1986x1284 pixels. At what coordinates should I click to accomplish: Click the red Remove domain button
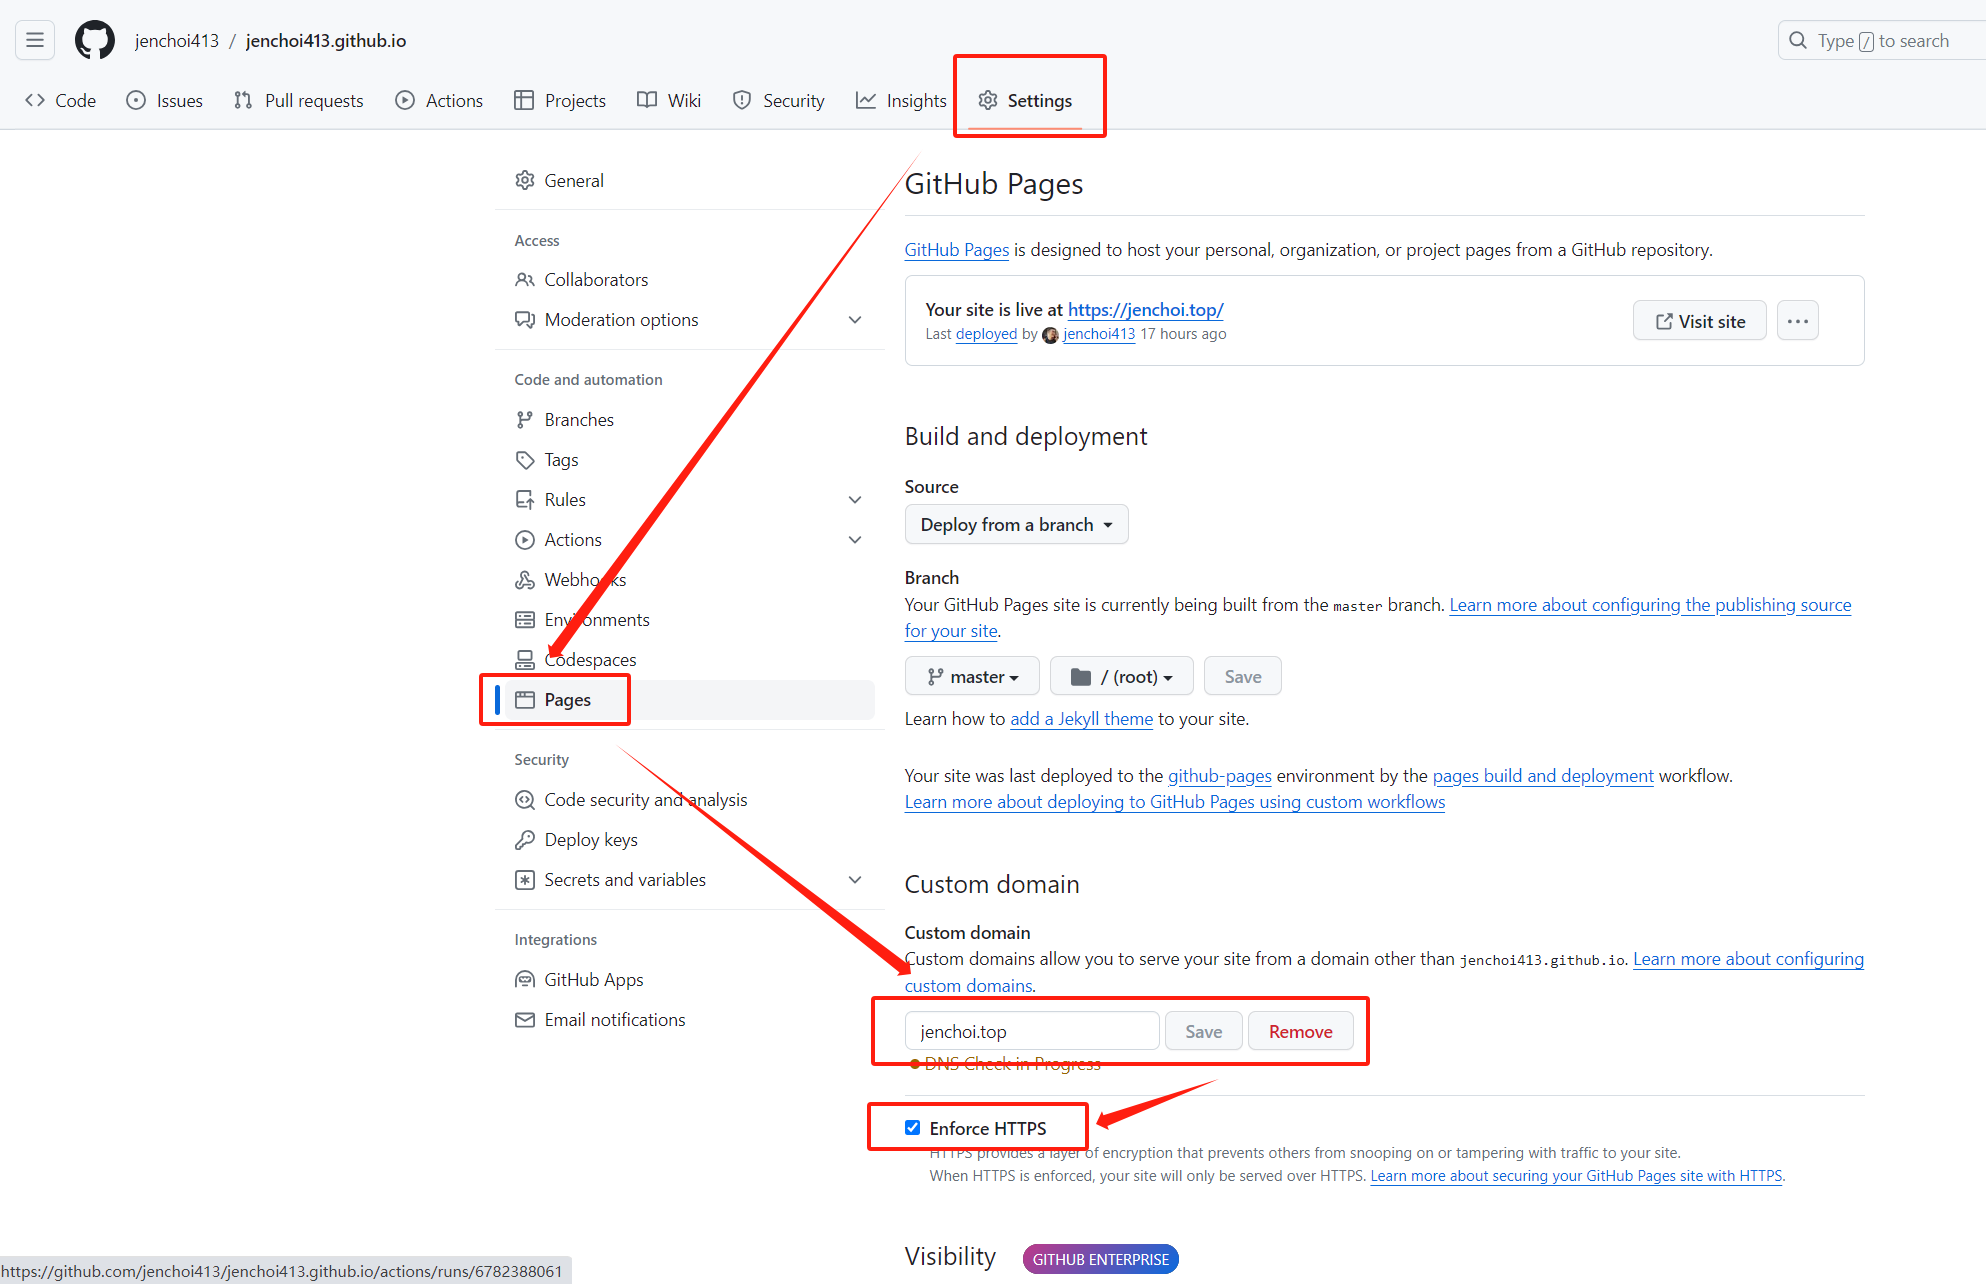[x=1300, y=1031]
